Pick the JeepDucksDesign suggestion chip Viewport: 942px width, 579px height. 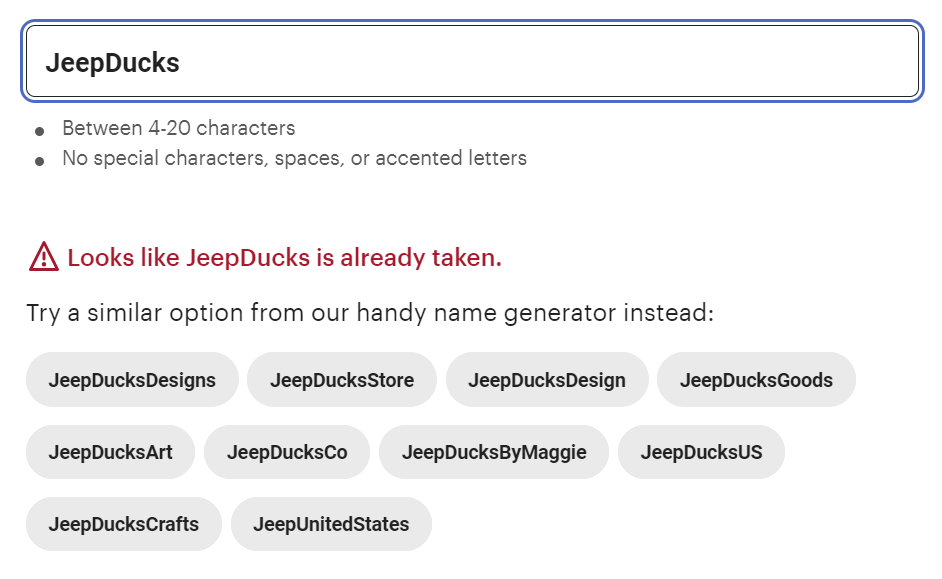(x=546, y=380)
